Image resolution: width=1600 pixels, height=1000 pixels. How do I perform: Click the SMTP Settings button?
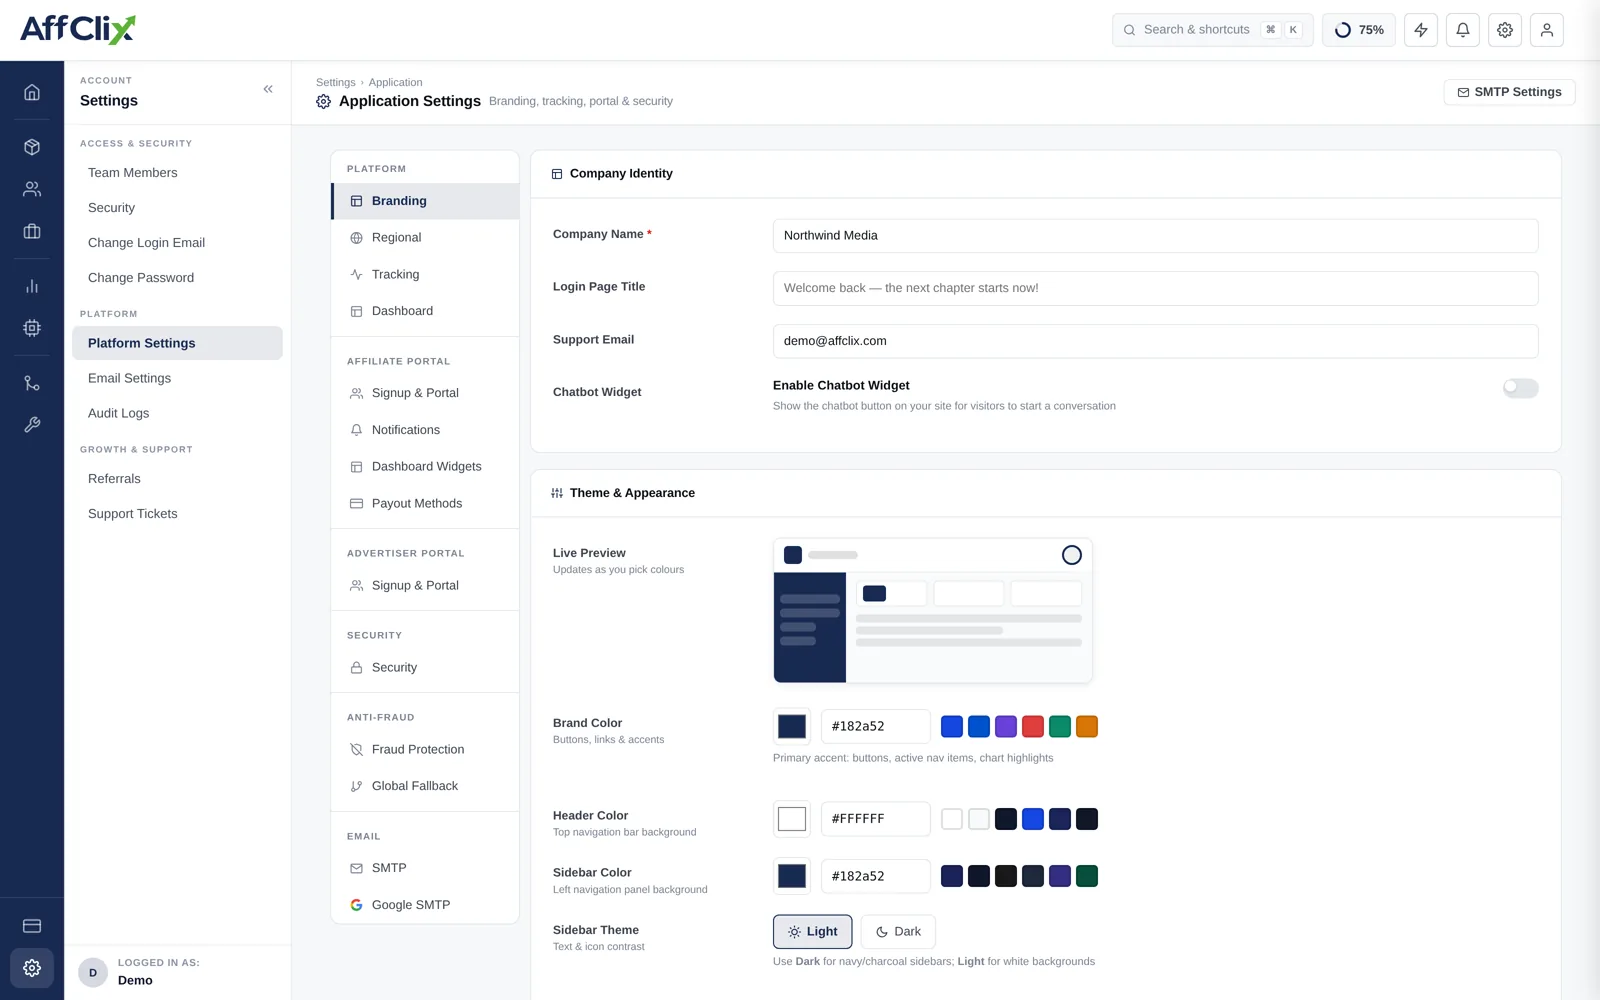pos(1509,92)
